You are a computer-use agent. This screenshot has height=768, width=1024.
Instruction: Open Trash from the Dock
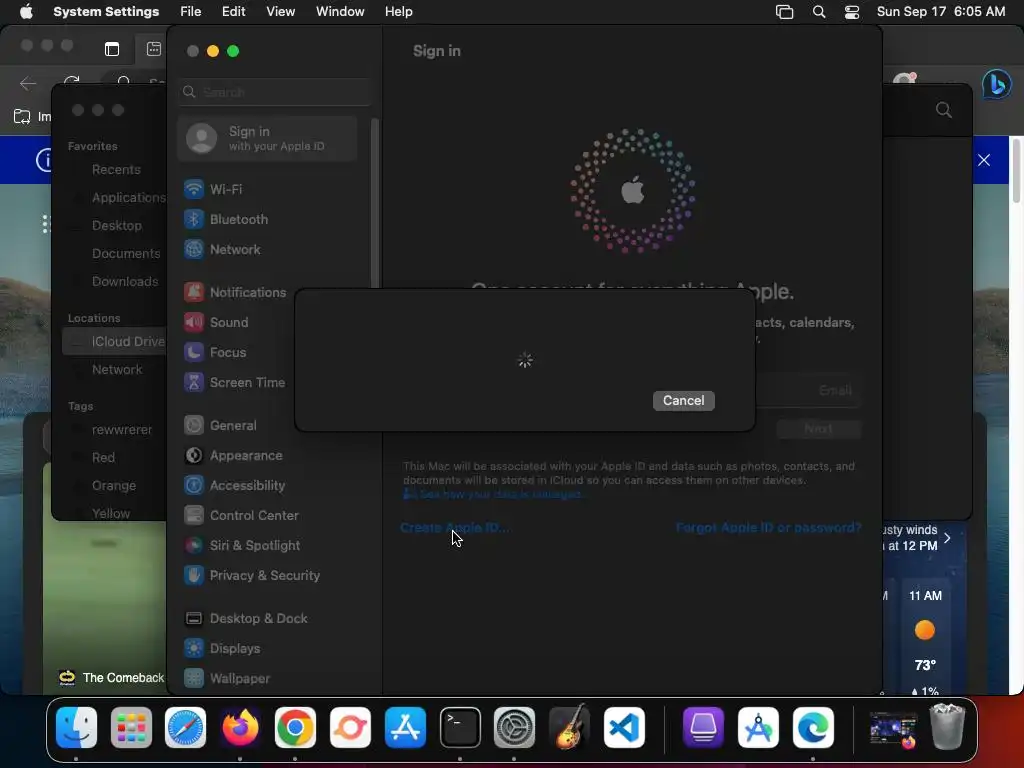point(947,726)
